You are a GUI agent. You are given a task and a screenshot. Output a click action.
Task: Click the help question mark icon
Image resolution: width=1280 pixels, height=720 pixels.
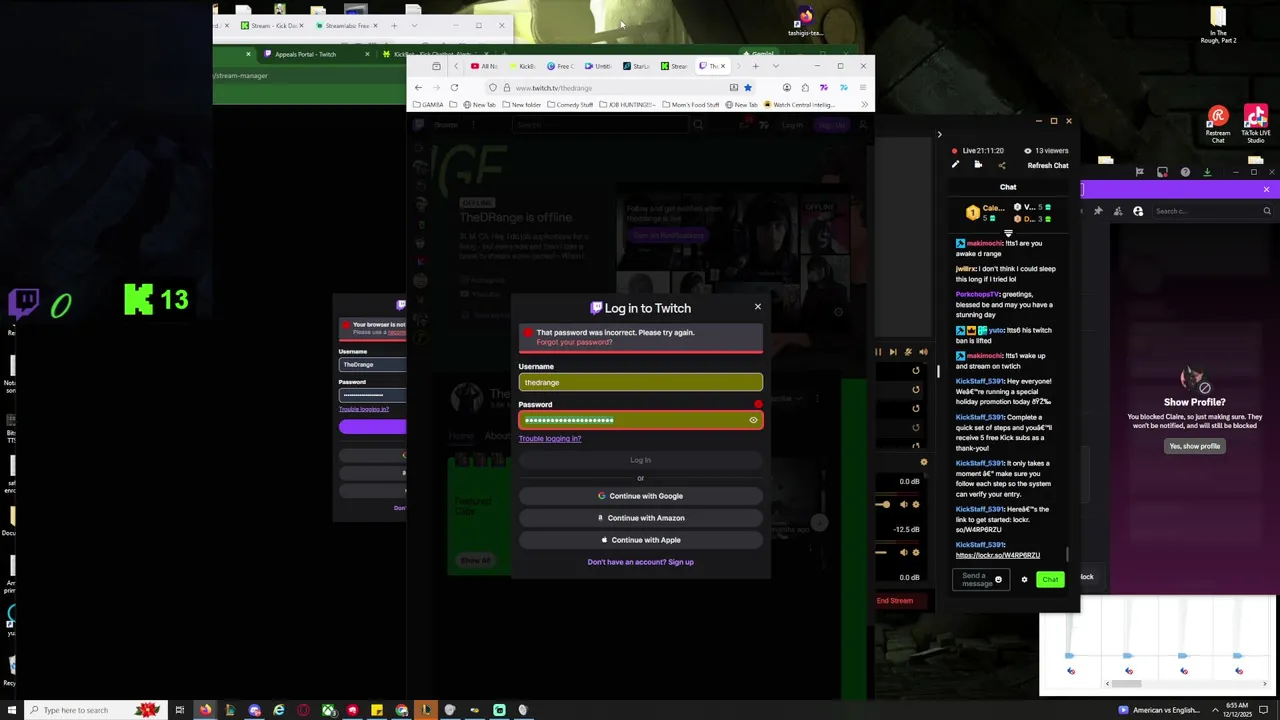(x=1185, y=172)
